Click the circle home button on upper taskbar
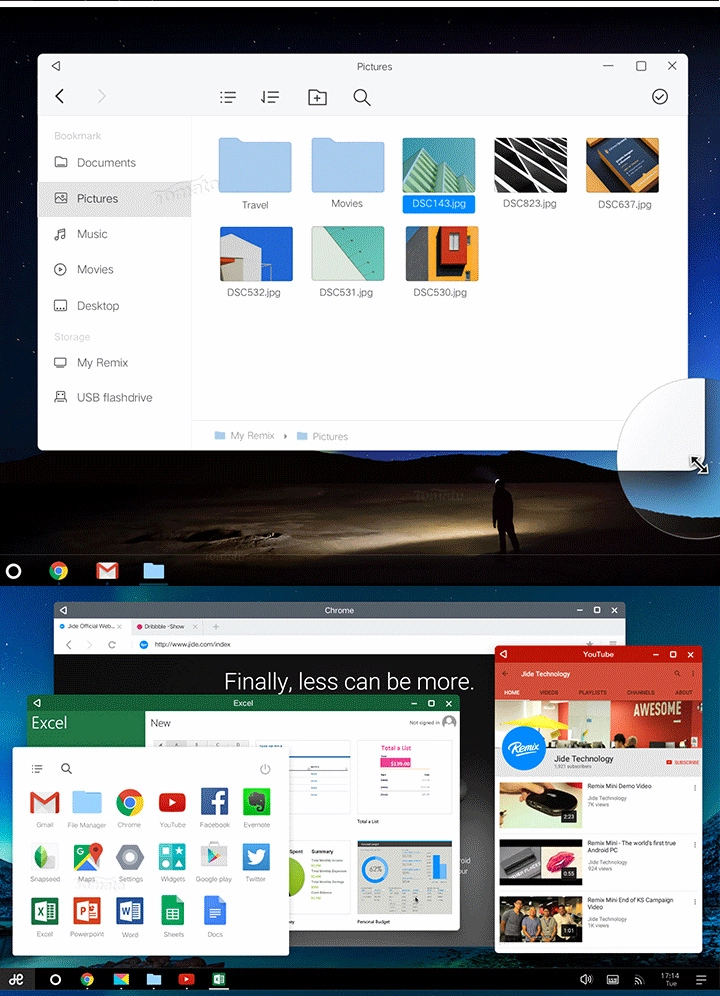This screenshot has height=996, width=720. 13,571
